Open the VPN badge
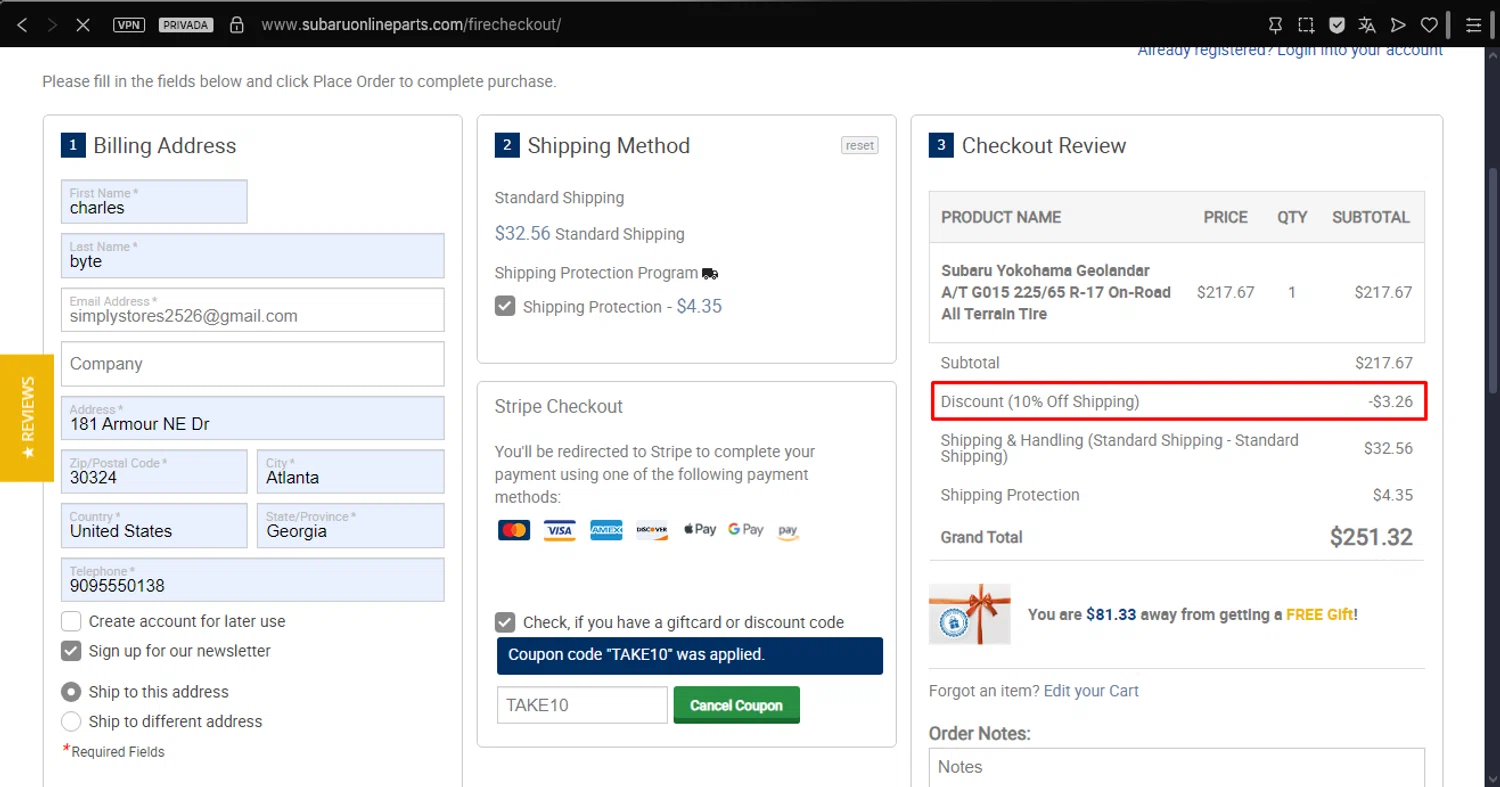 (x=129, y=25)
